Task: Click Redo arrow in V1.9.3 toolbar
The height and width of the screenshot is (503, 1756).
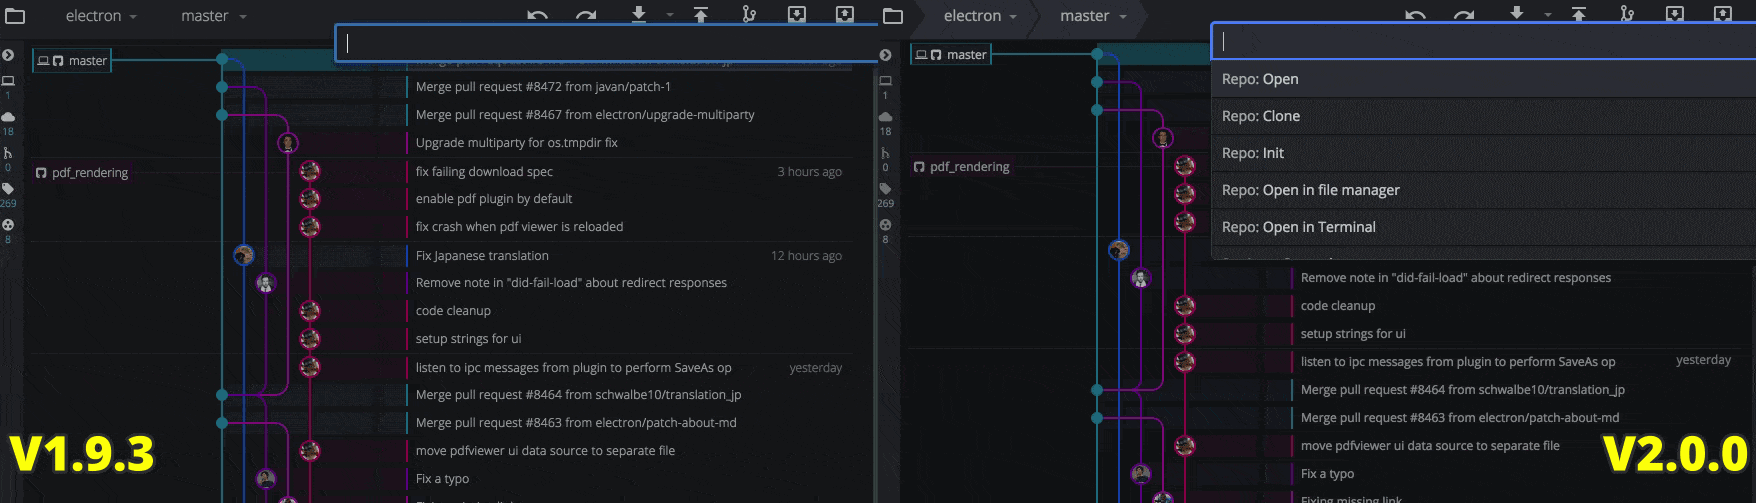Action: coord(586,15)
